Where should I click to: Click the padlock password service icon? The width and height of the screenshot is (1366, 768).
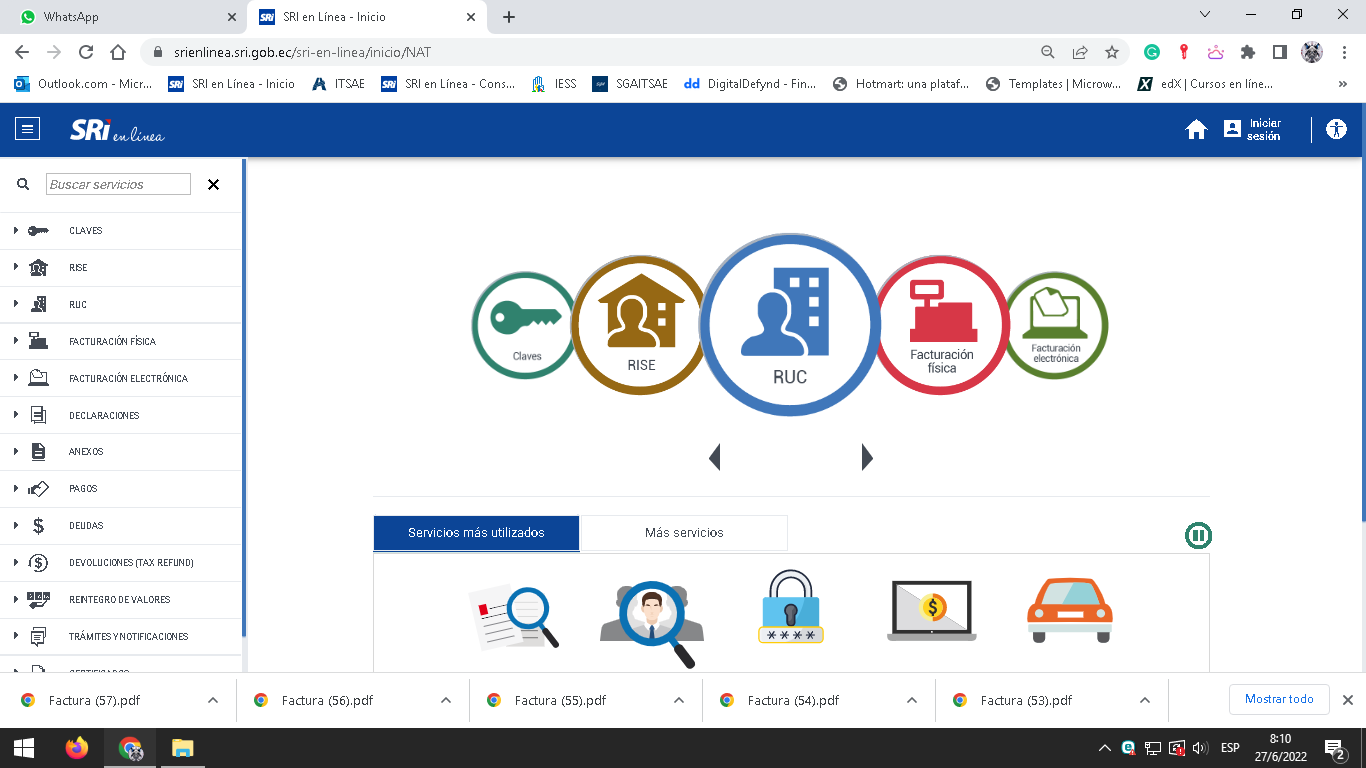point(790,610)
